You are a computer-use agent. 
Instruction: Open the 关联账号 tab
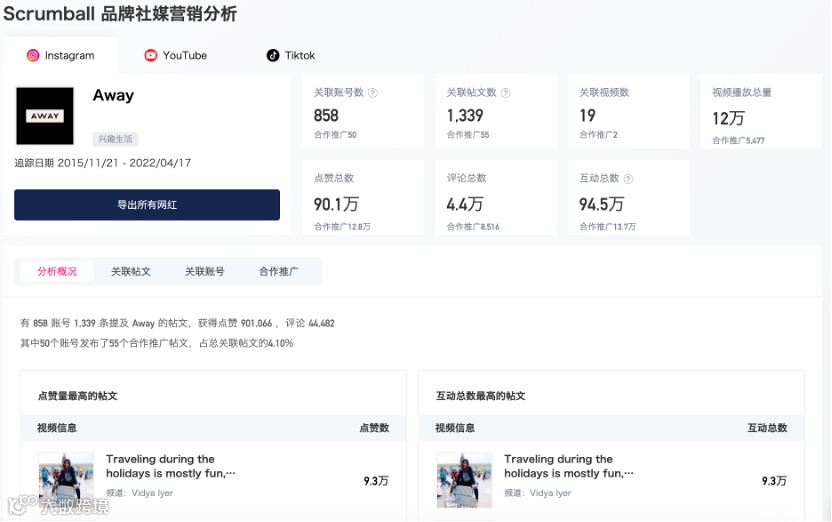tap(204, 272)
